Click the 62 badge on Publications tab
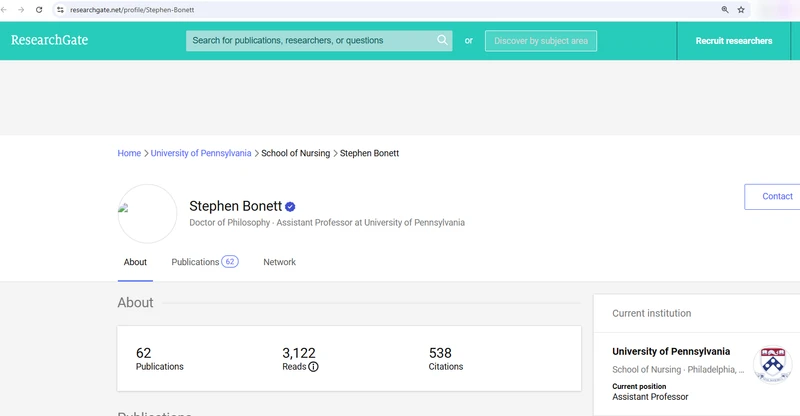The width and height of the screenshot is (800, 416). (230, 262)
